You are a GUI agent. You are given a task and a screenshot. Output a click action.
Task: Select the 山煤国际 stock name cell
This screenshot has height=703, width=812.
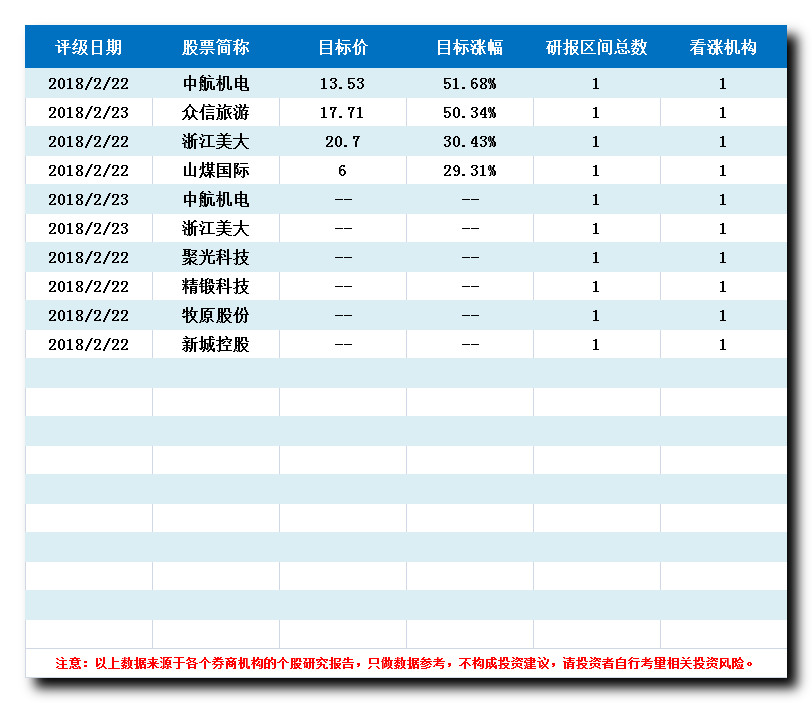[x=215, y=170]
